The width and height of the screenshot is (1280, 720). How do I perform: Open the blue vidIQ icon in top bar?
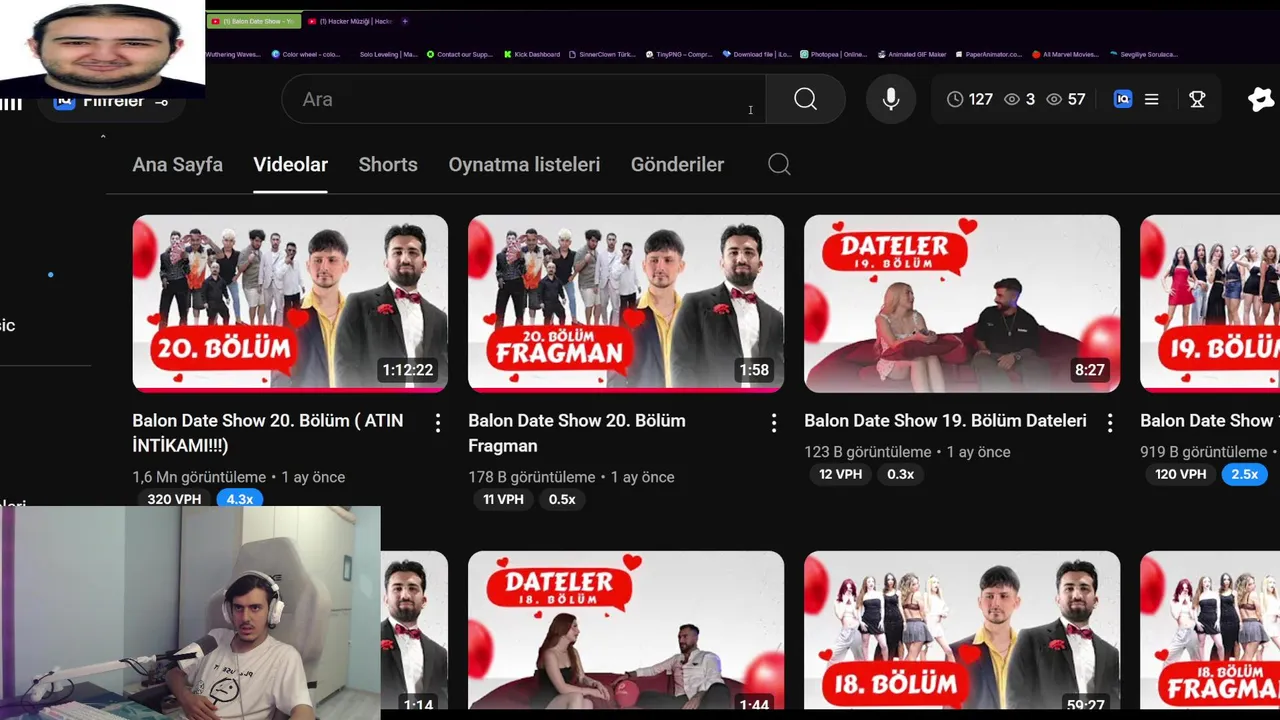1123,99
